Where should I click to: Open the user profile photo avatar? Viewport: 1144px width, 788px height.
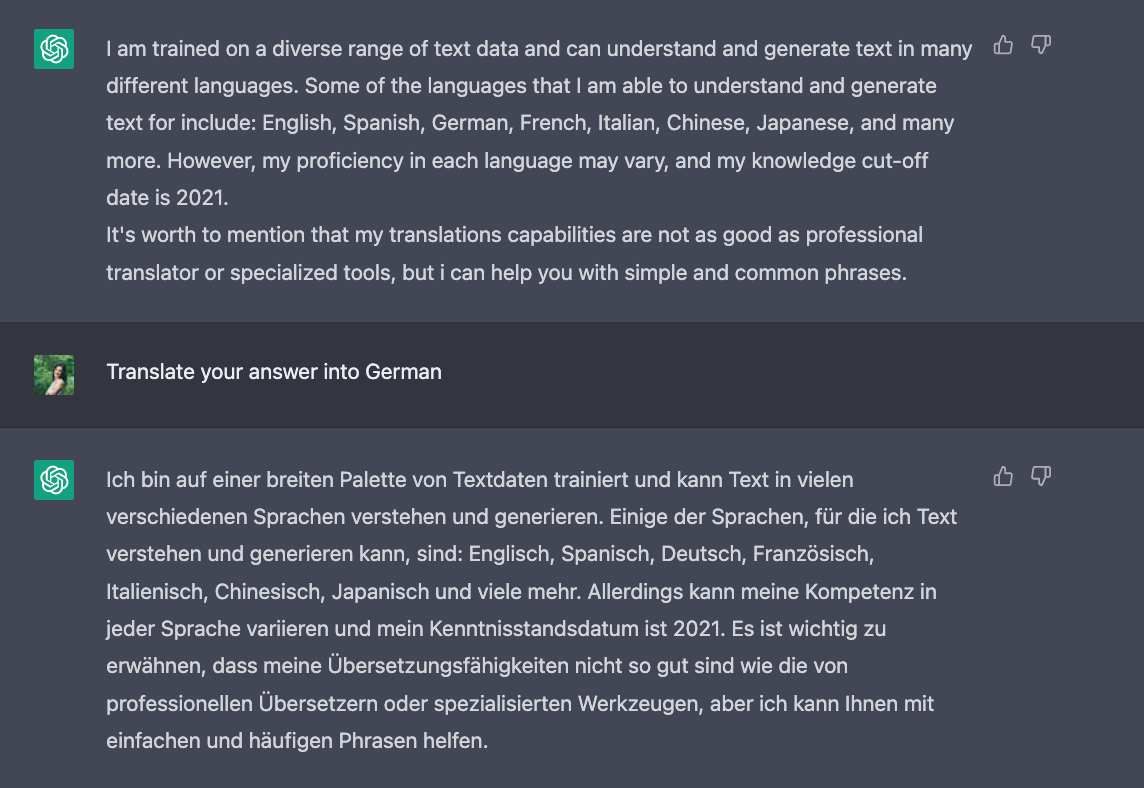point(54,375)
